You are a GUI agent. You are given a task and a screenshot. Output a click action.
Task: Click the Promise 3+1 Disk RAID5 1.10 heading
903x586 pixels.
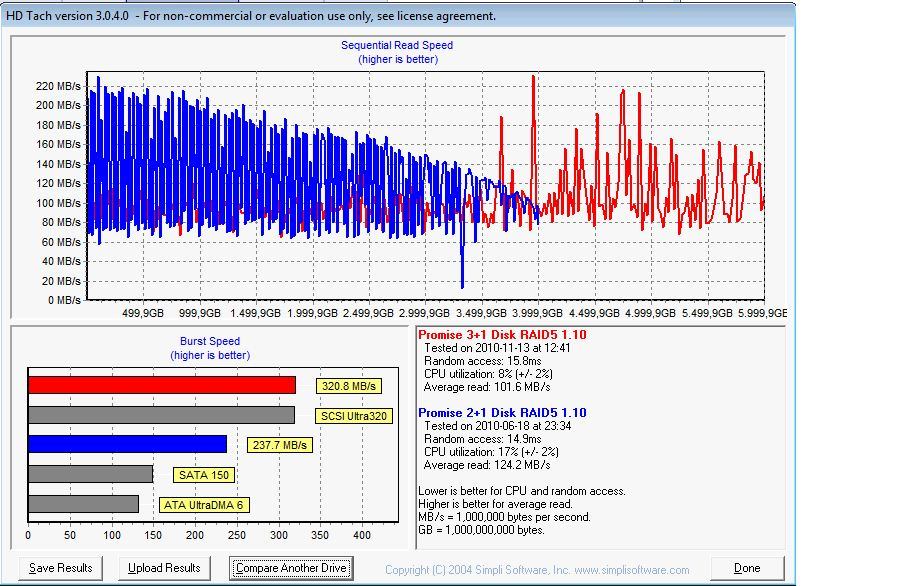tap(502, 334)
